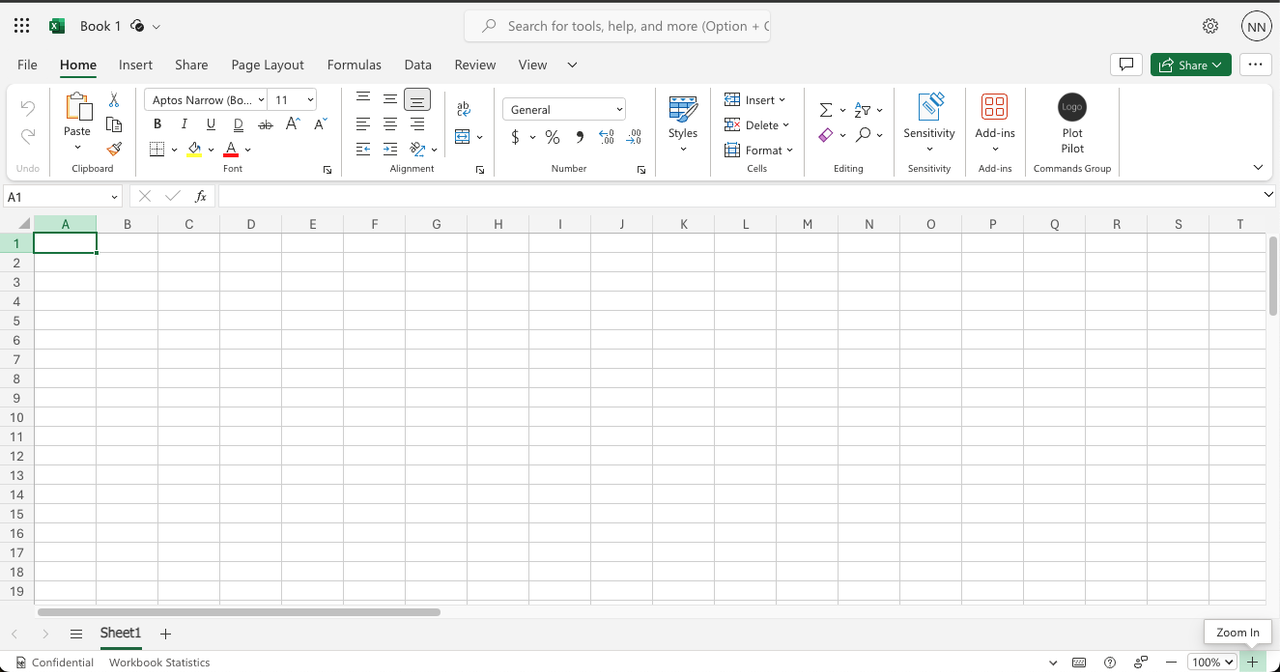1280x672 pixels.
Task: Click the AutoSum sigma icon
Action: click(826, 110)
